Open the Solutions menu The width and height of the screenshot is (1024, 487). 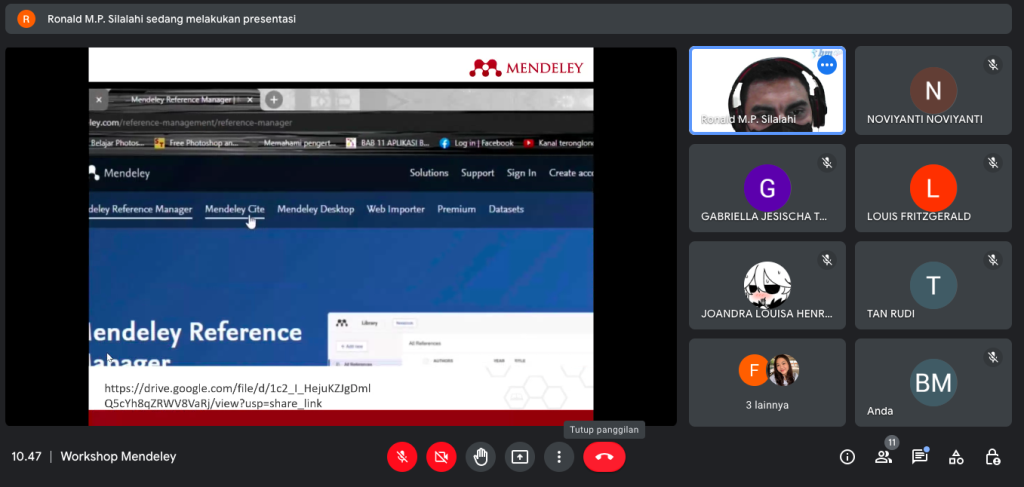[x=429, y=173]
